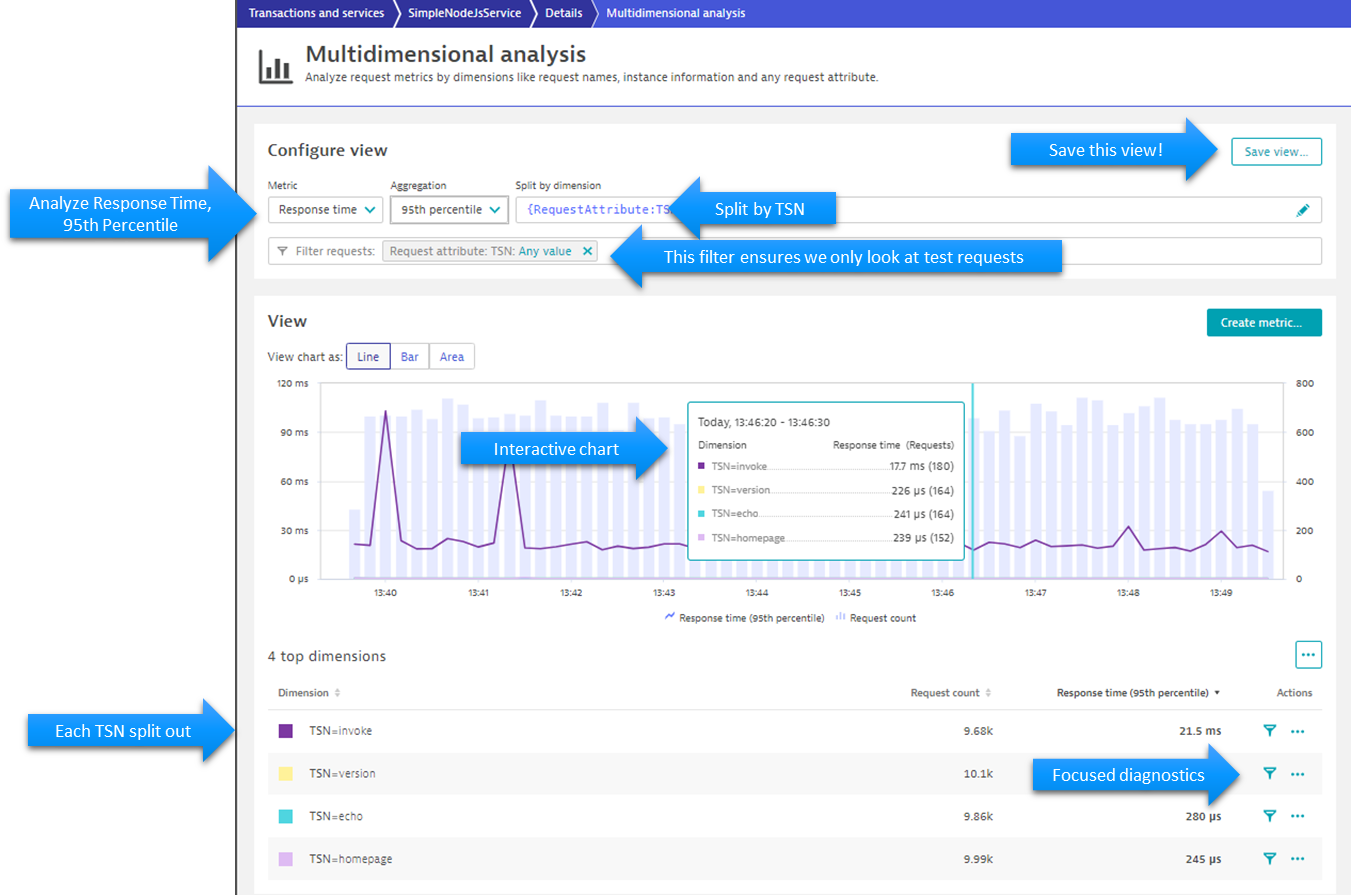Apply focused diagnostics filter on TSN=homepage
The height and width of the screenshot is (895, 1351).
pyautogui.click(x=1270, y=858)
